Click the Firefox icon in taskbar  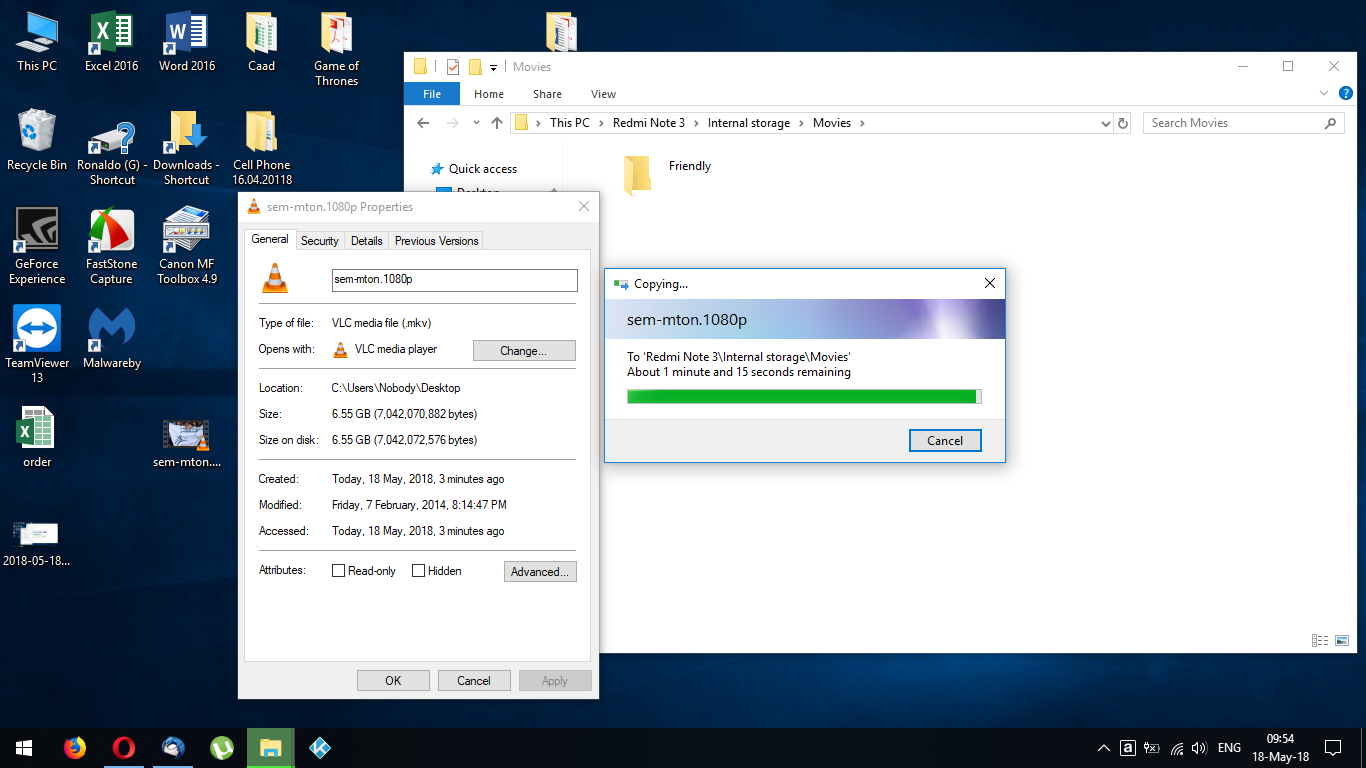click(x=75, y=748)
